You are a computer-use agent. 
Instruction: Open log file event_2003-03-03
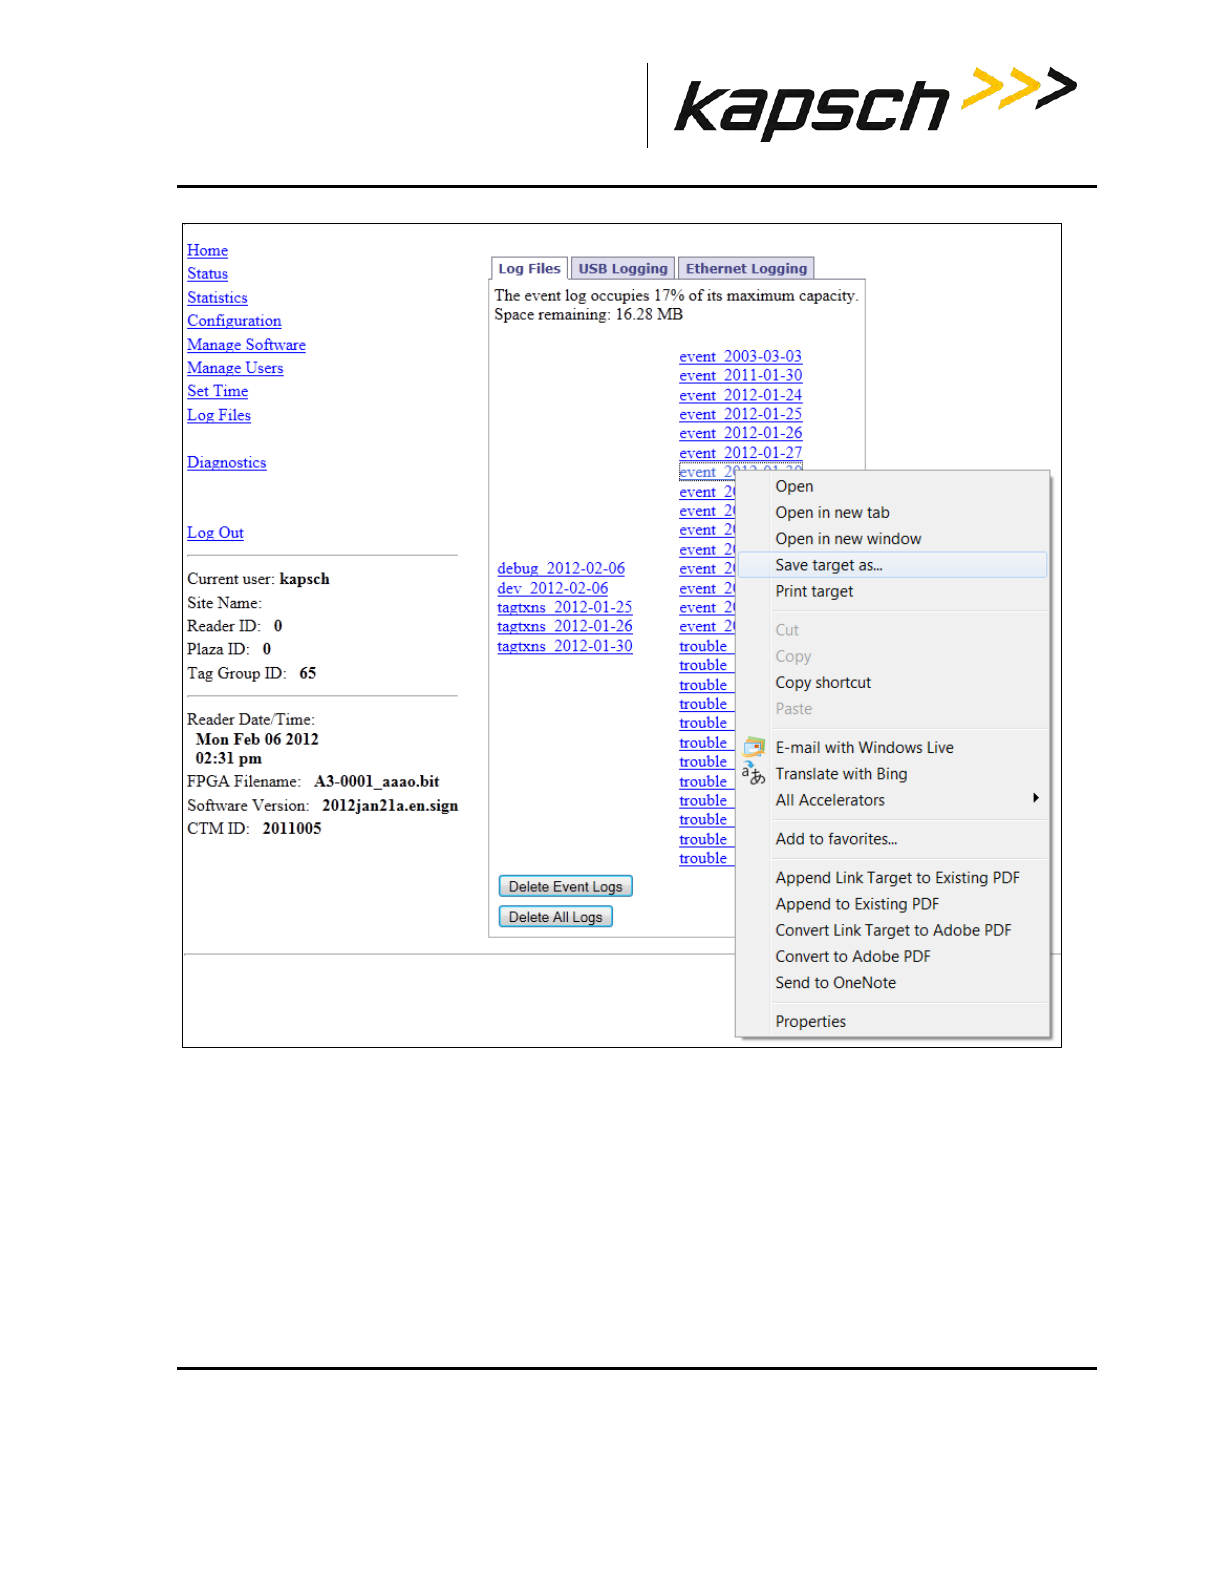pyautogui.click(x=740, y=356)
